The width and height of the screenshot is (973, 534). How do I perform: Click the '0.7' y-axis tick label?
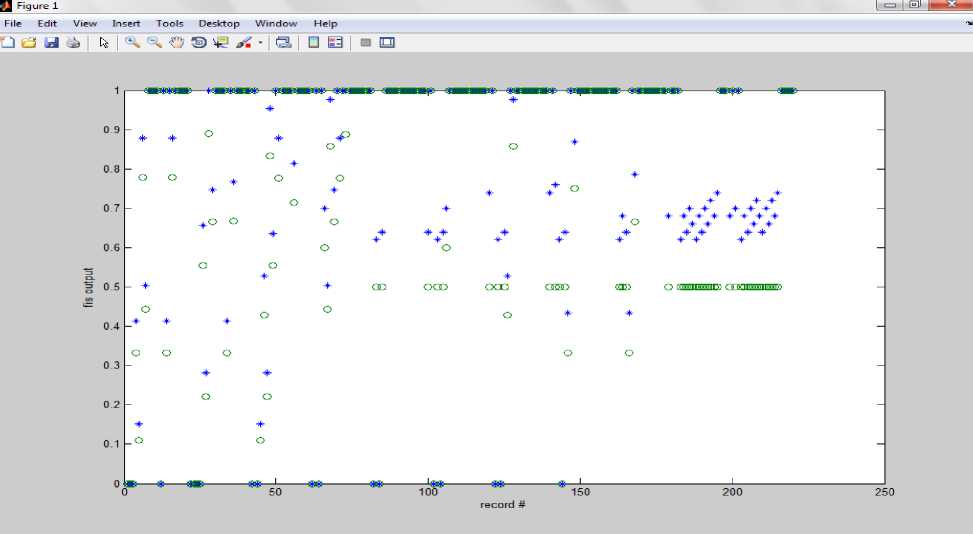[112, 208]
